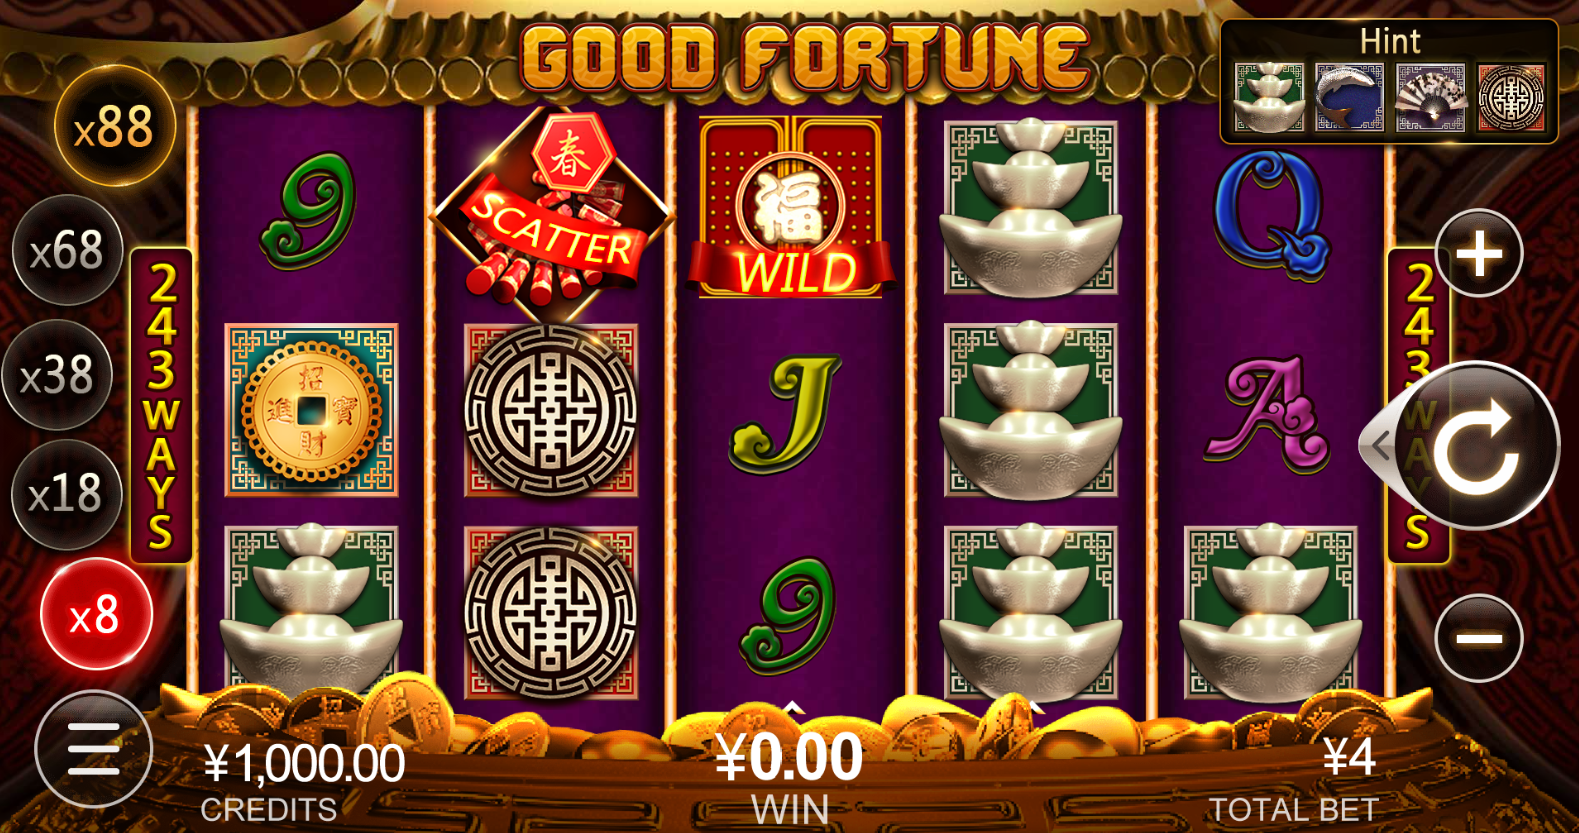Select the x68 multiplier

coord(67,250)
